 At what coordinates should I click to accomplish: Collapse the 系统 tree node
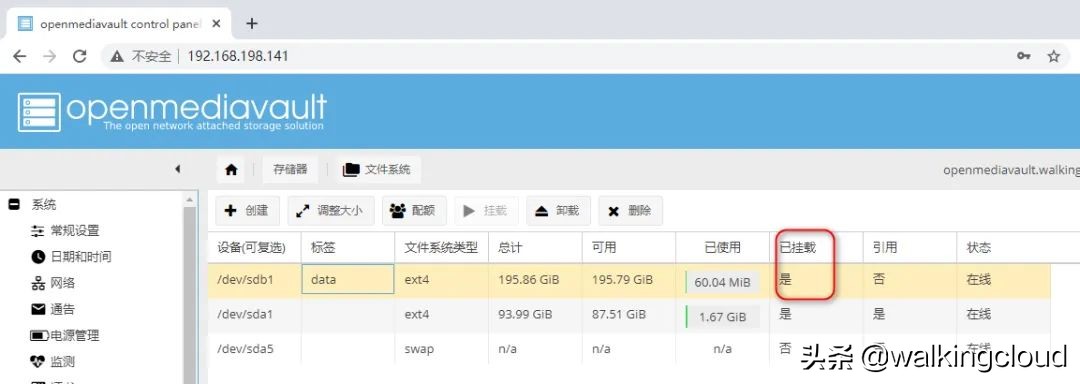14,204
